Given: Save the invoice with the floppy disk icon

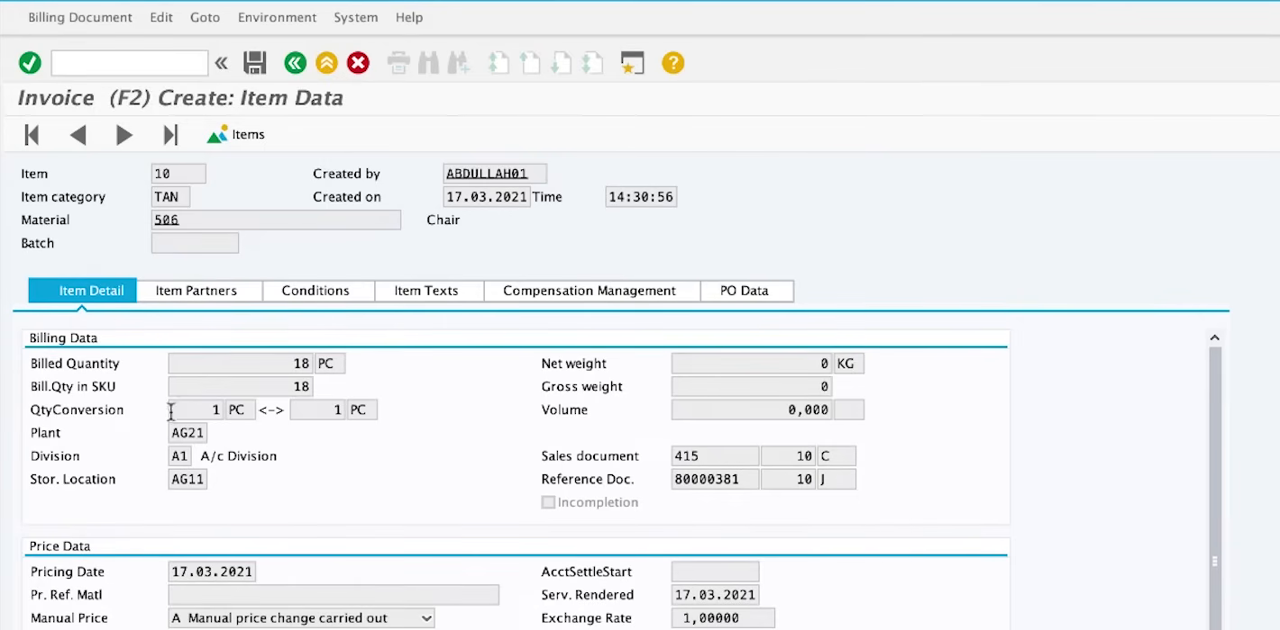Looking at the screenshot, I should coord(255,63).
